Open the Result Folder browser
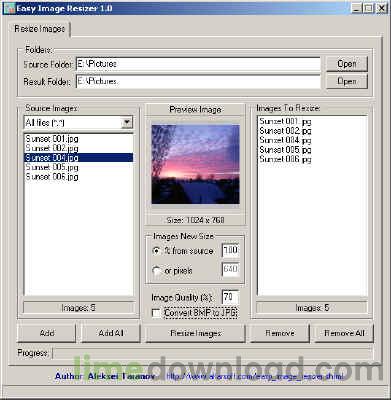 347,81
